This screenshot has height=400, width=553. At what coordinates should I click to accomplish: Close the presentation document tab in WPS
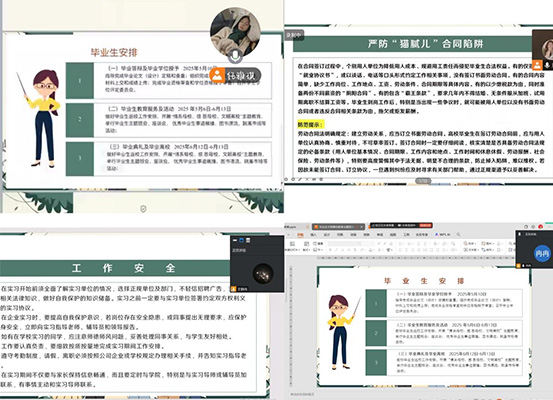click(x=362, y=227)
